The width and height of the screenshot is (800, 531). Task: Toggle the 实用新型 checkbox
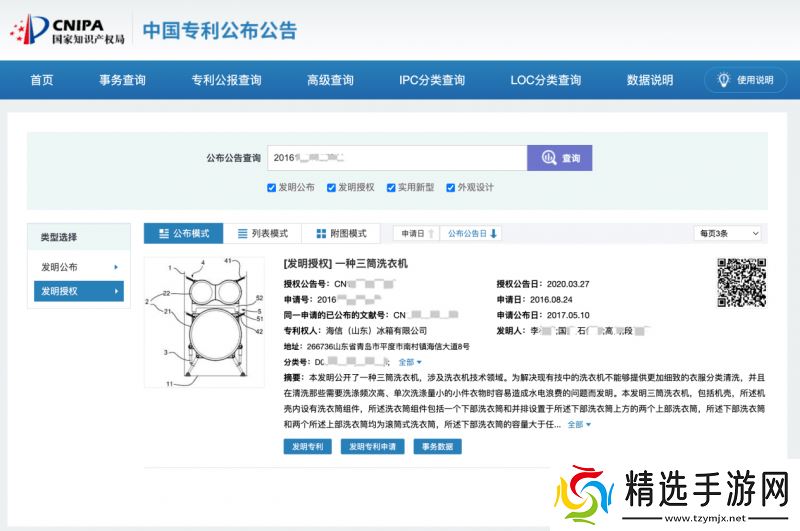(391, 187)
